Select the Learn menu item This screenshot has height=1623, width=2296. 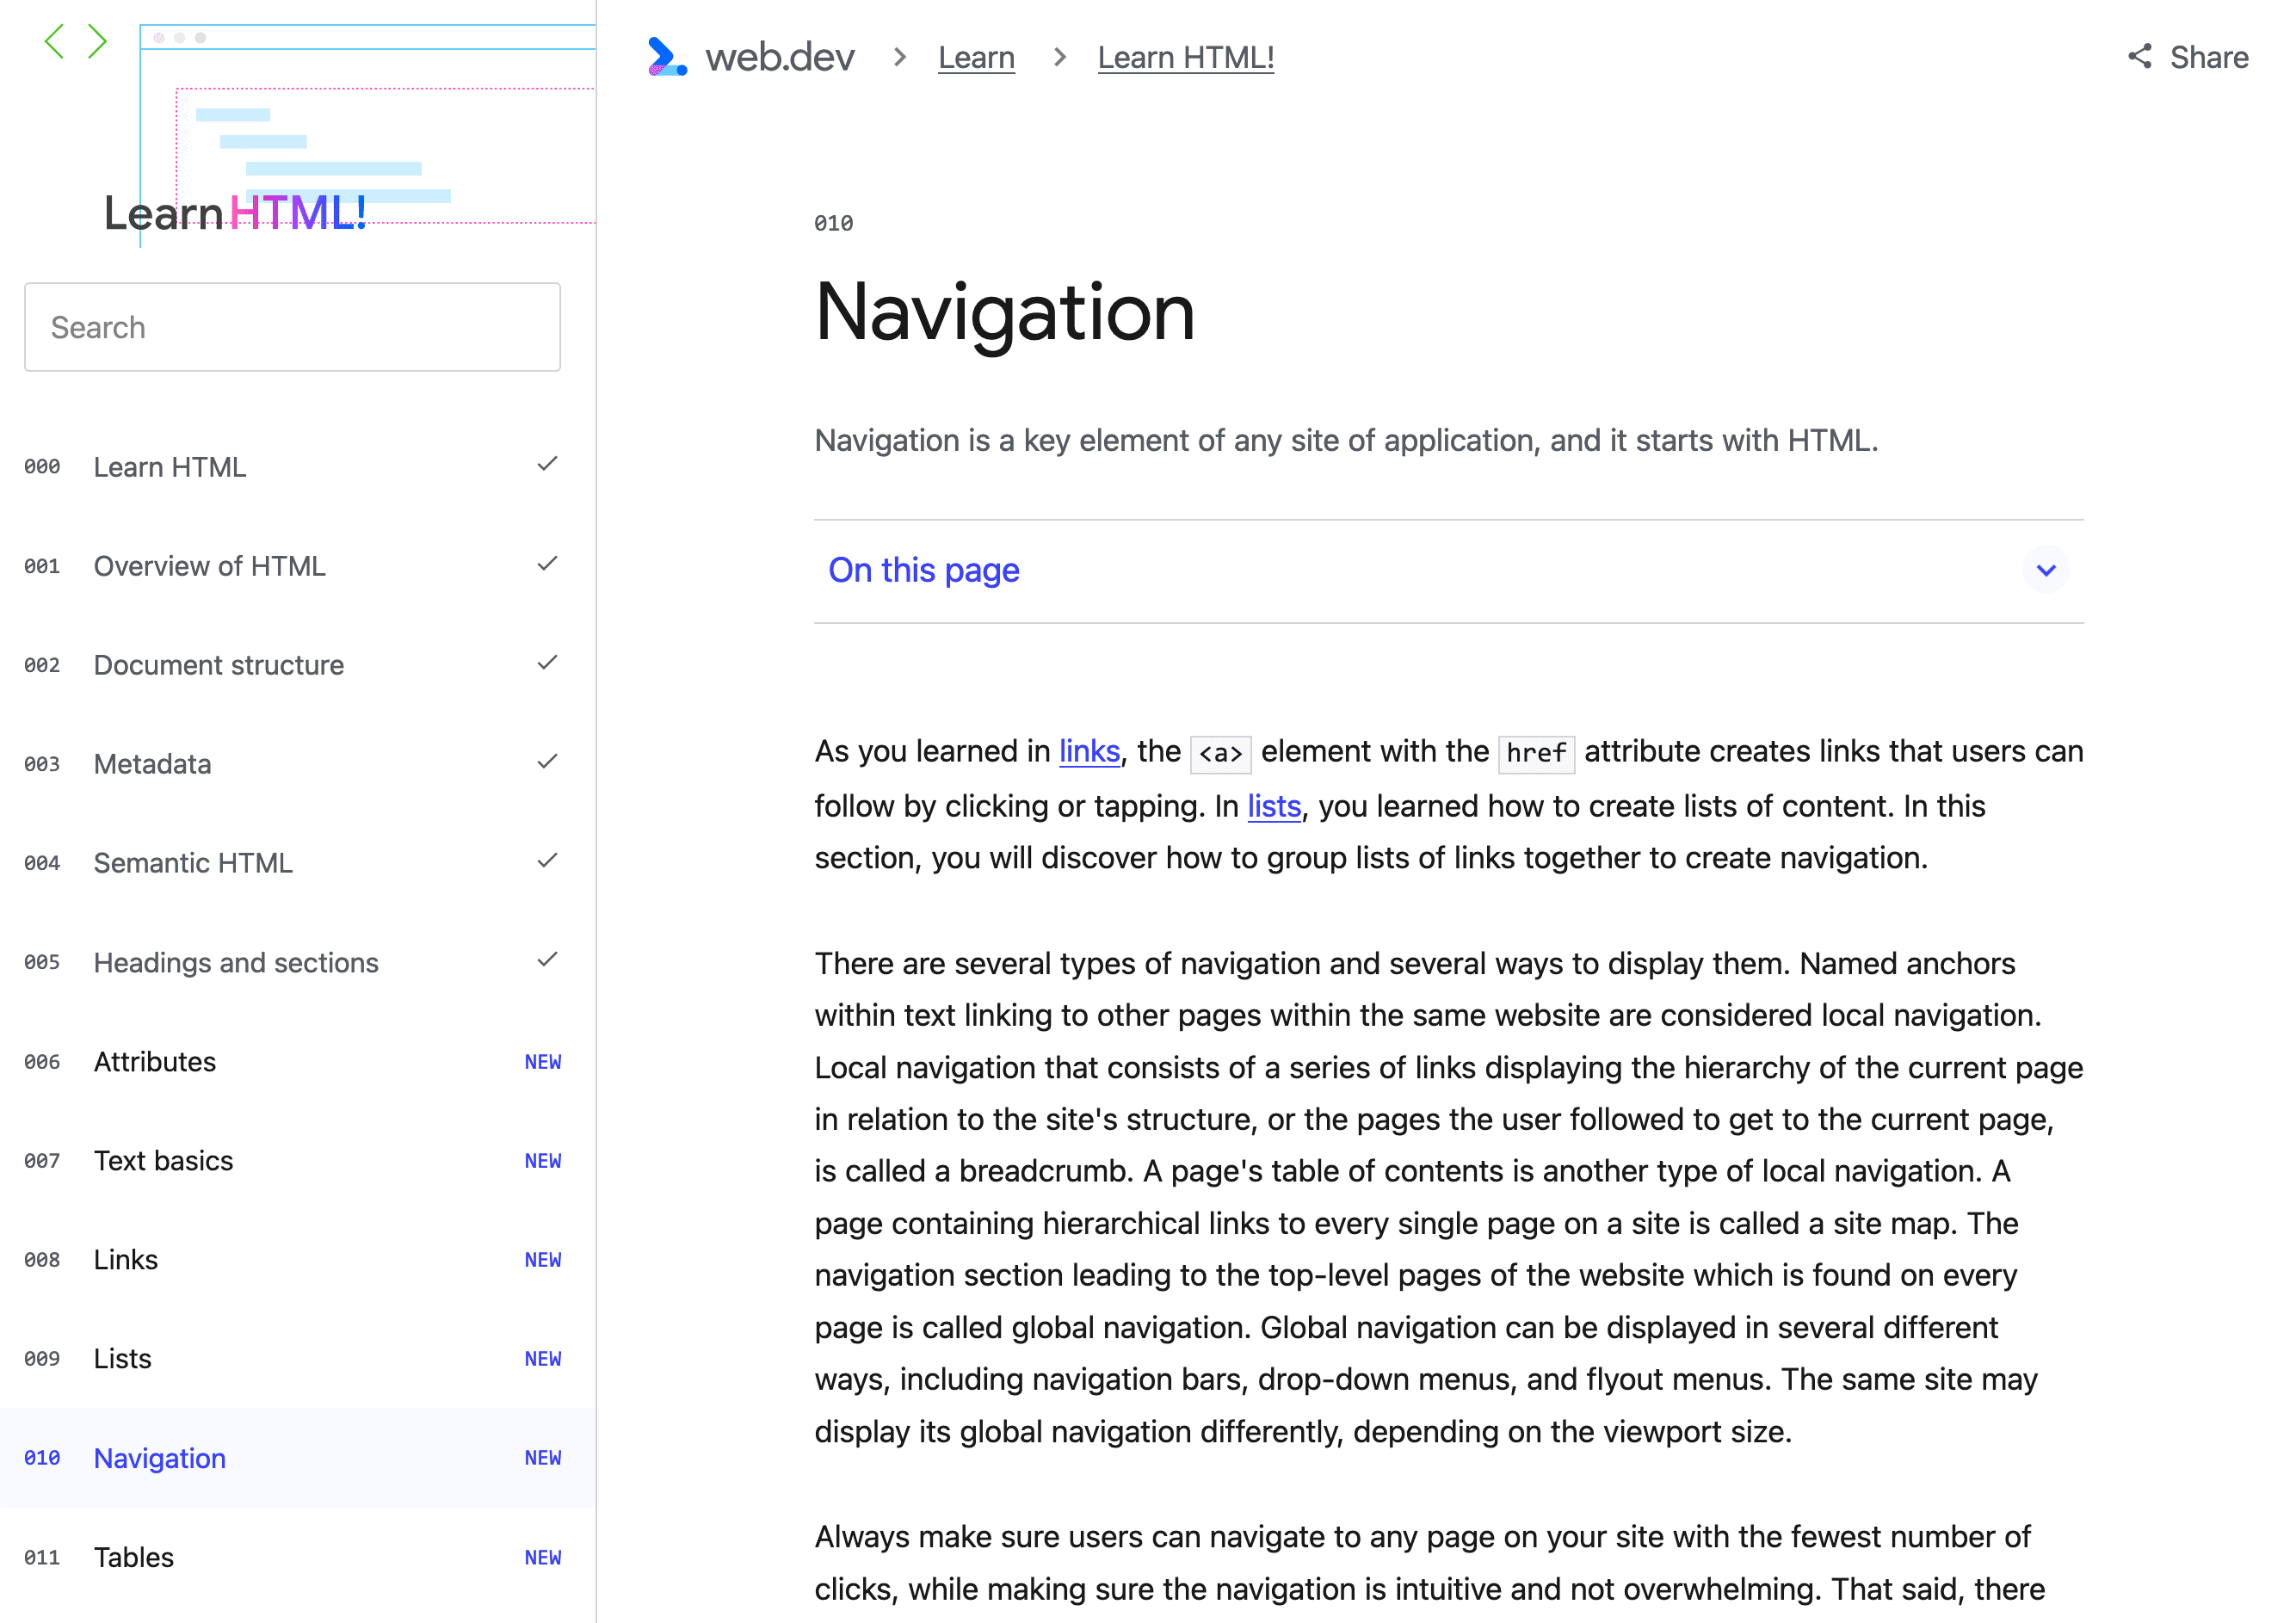pos(975,58)
